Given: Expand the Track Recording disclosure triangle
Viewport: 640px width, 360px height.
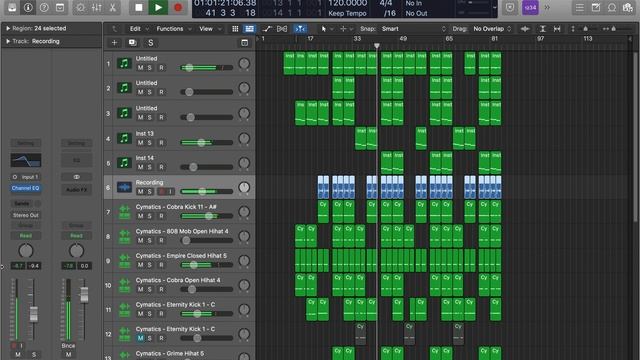Looking at the screenshot, I should coord(8,41).
